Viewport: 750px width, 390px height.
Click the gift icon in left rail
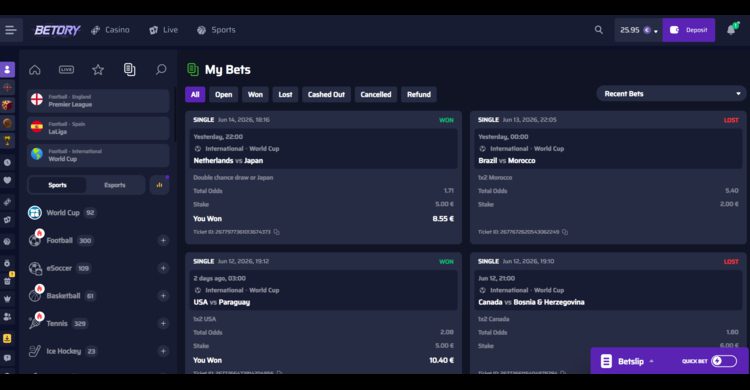[7, 281]
